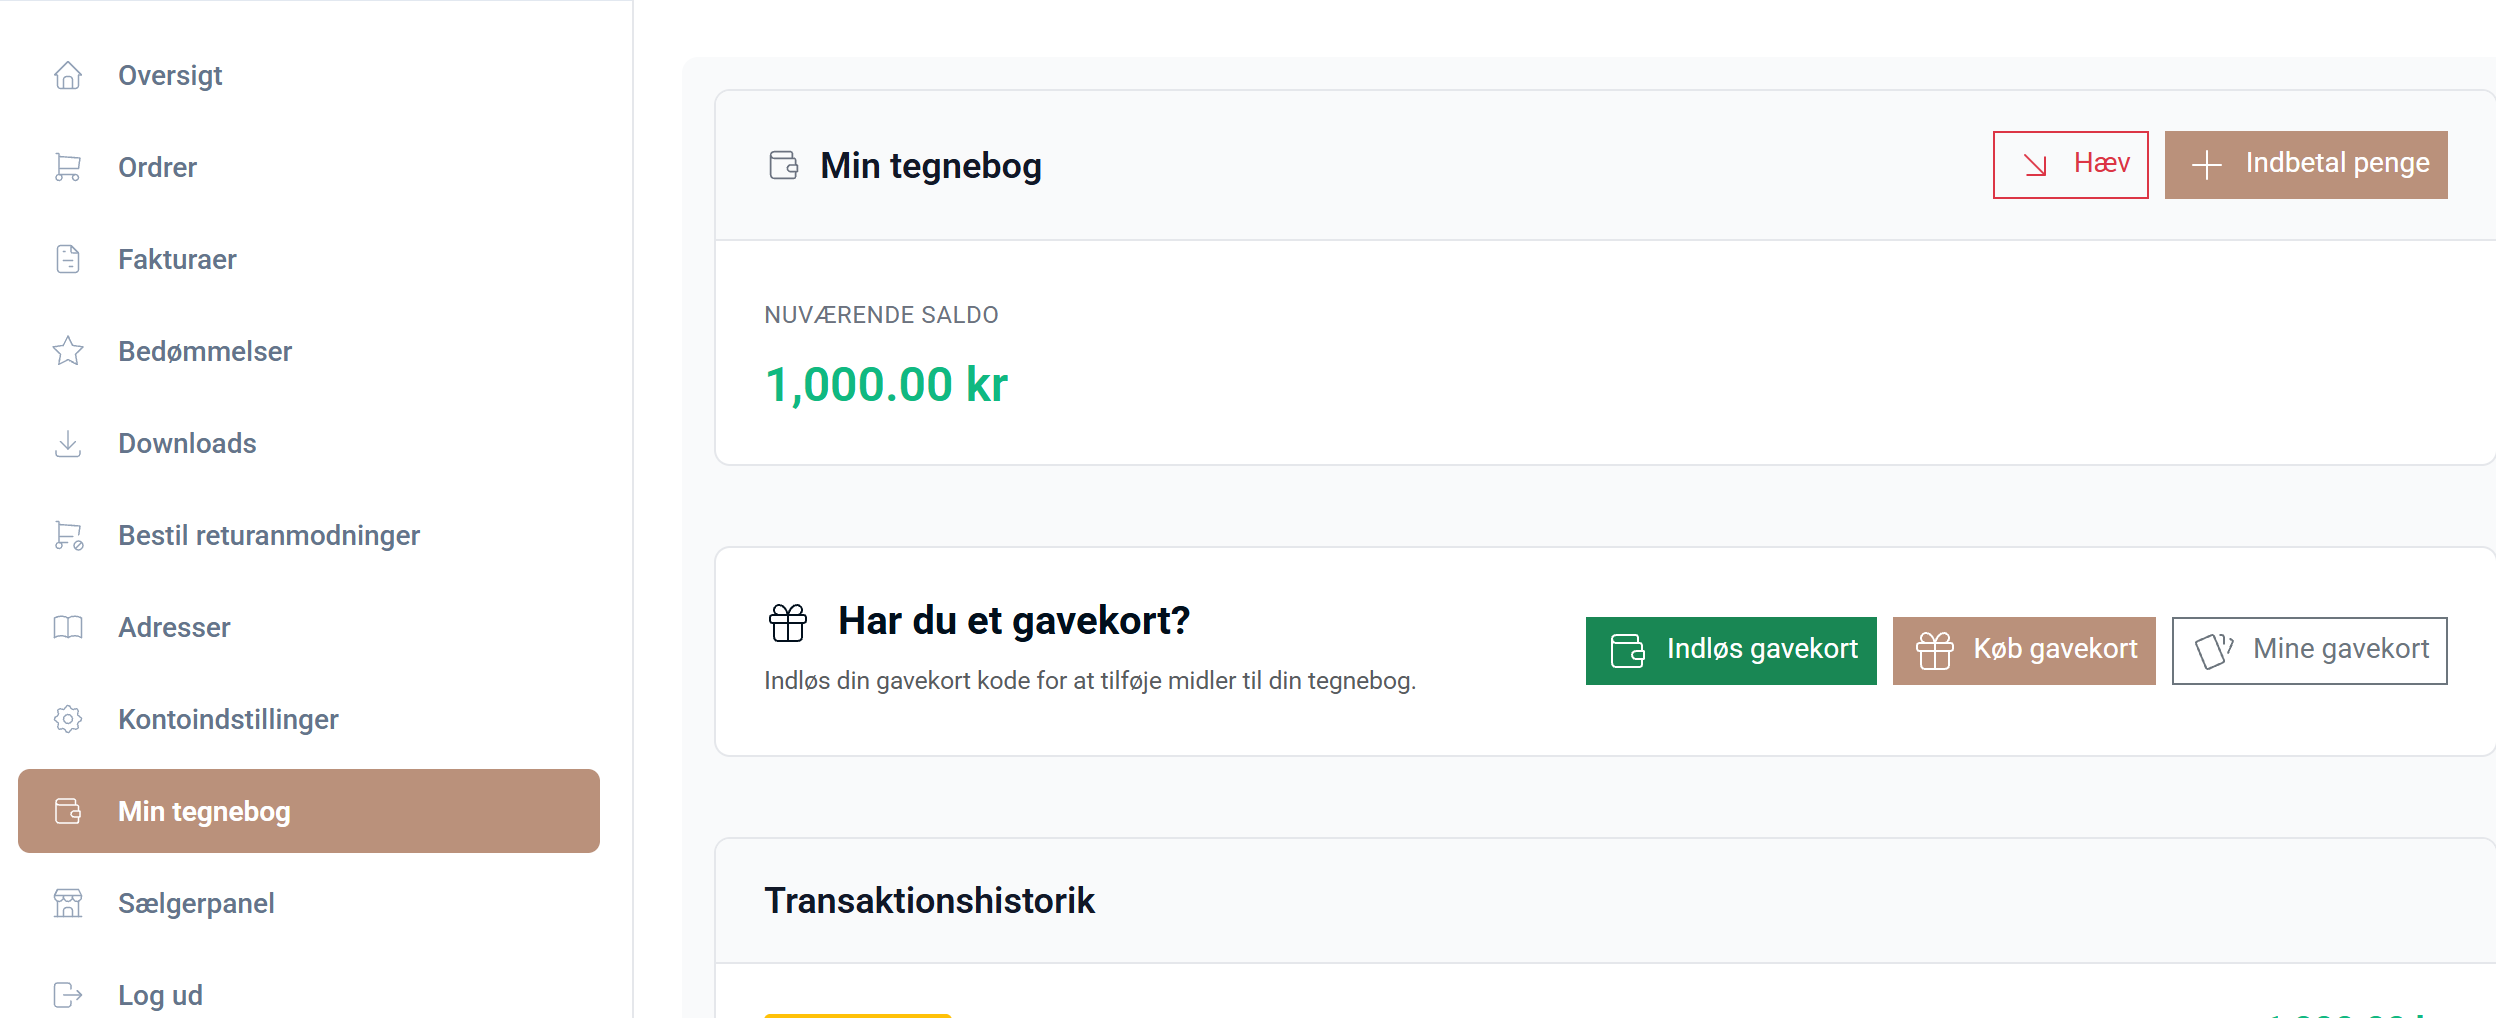2496x1018 pixels.
Task: Click the Køb gavekort button
Action: tap(2024, 651)
